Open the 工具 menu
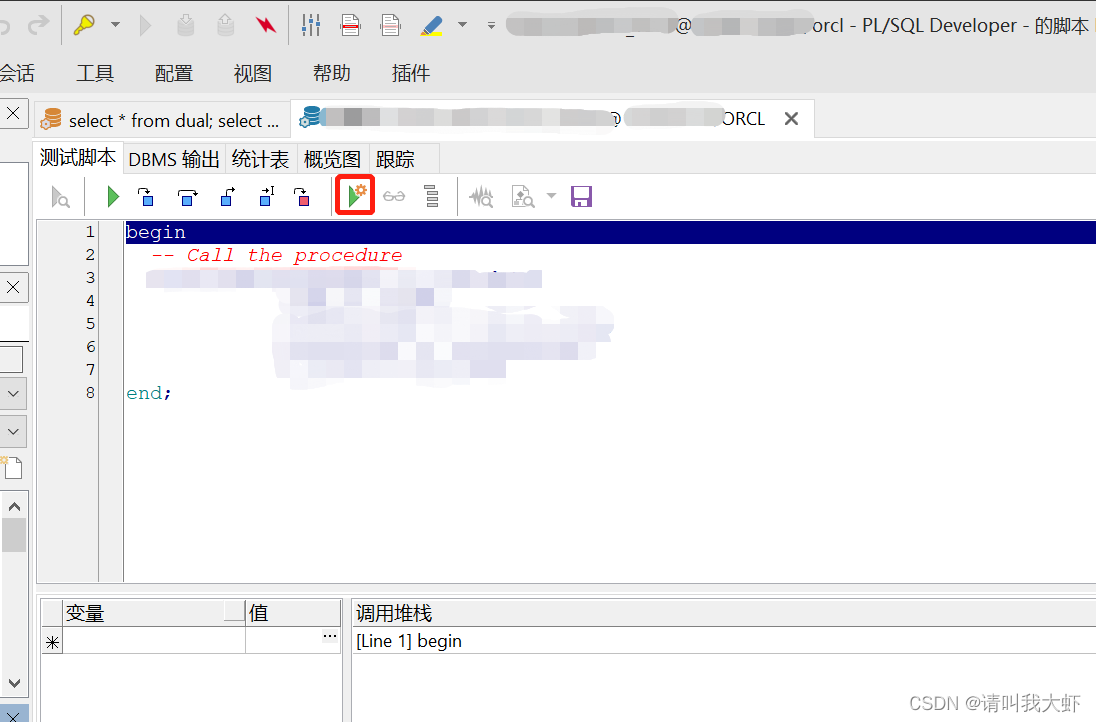This screenshot has height=722, width=1096. coord(94,72)
